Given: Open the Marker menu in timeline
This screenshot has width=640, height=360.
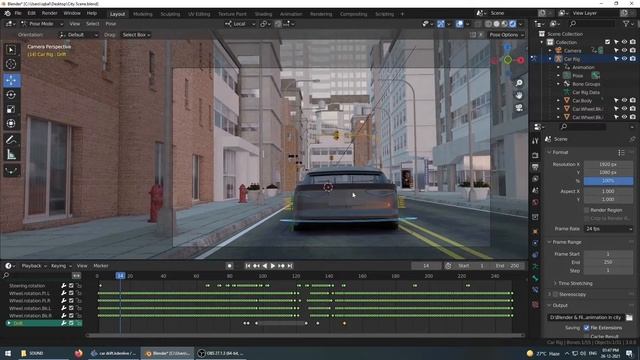Looking at the screenshot, I should [101, 266].
